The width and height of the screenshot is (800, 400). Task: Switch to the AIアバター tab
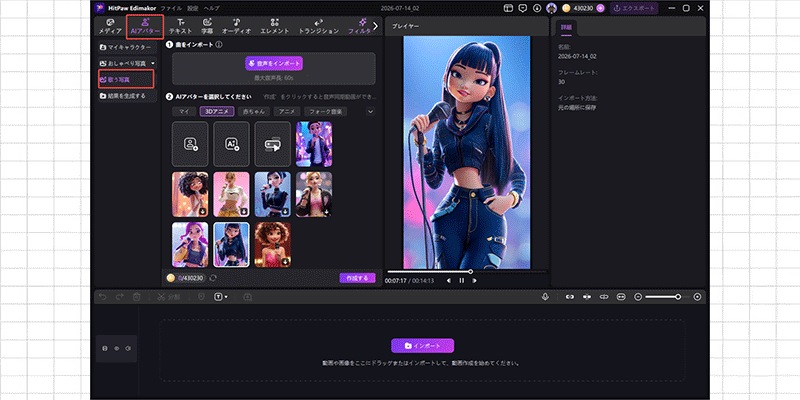pos(145,27)
